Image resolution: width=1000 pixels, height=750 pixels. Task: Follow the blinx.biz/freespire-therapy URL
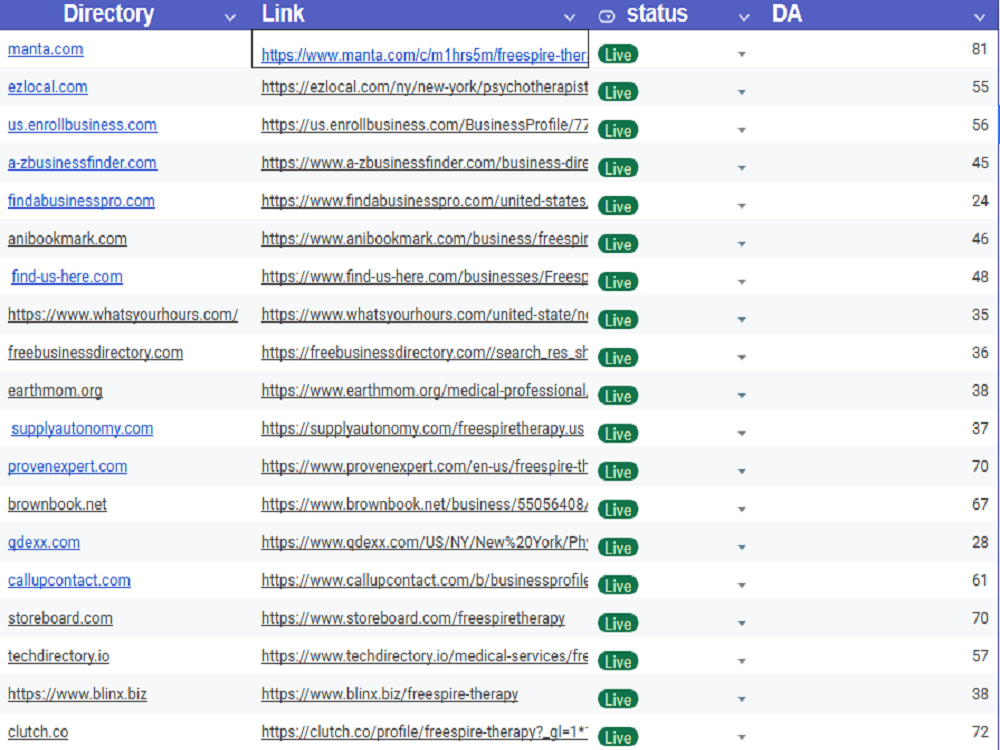click(x=390, y=694)
